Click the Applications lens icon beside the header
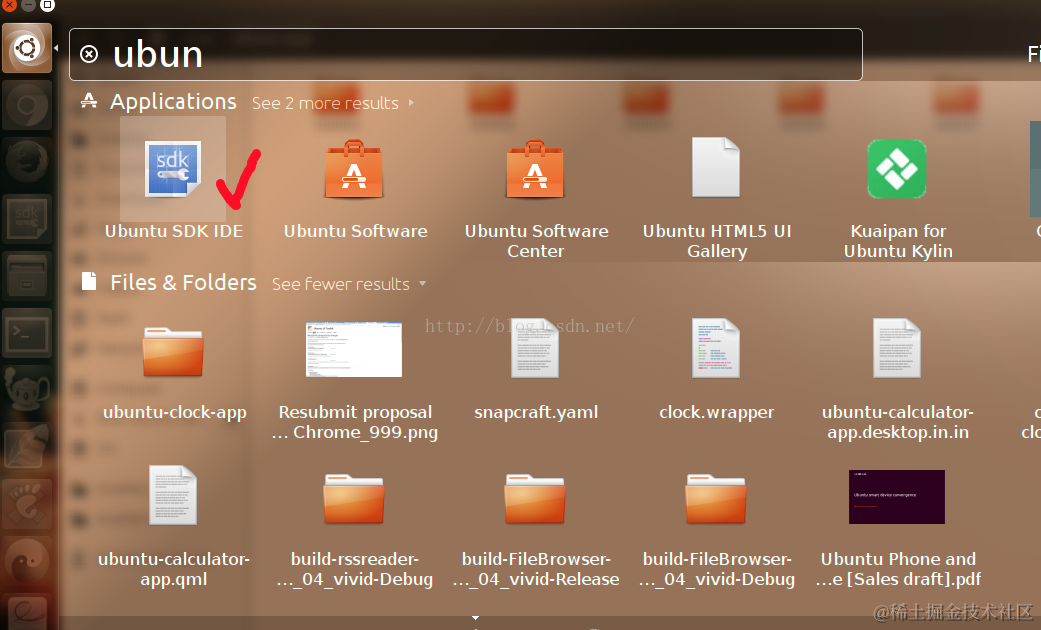The height and width of the screenshot is (630, 1041). pyautogui.click(x=89, y=102)
